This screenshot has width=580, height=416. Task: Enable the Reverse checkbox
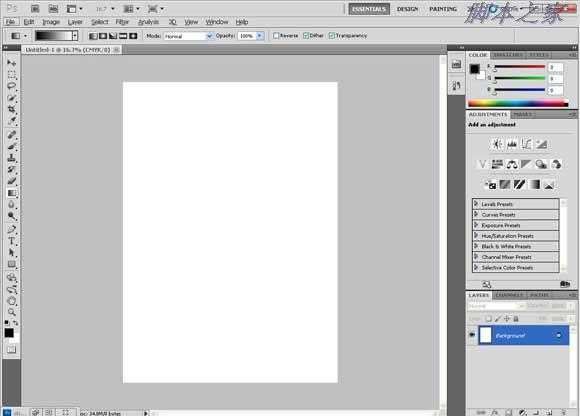(x=276, y=35)
